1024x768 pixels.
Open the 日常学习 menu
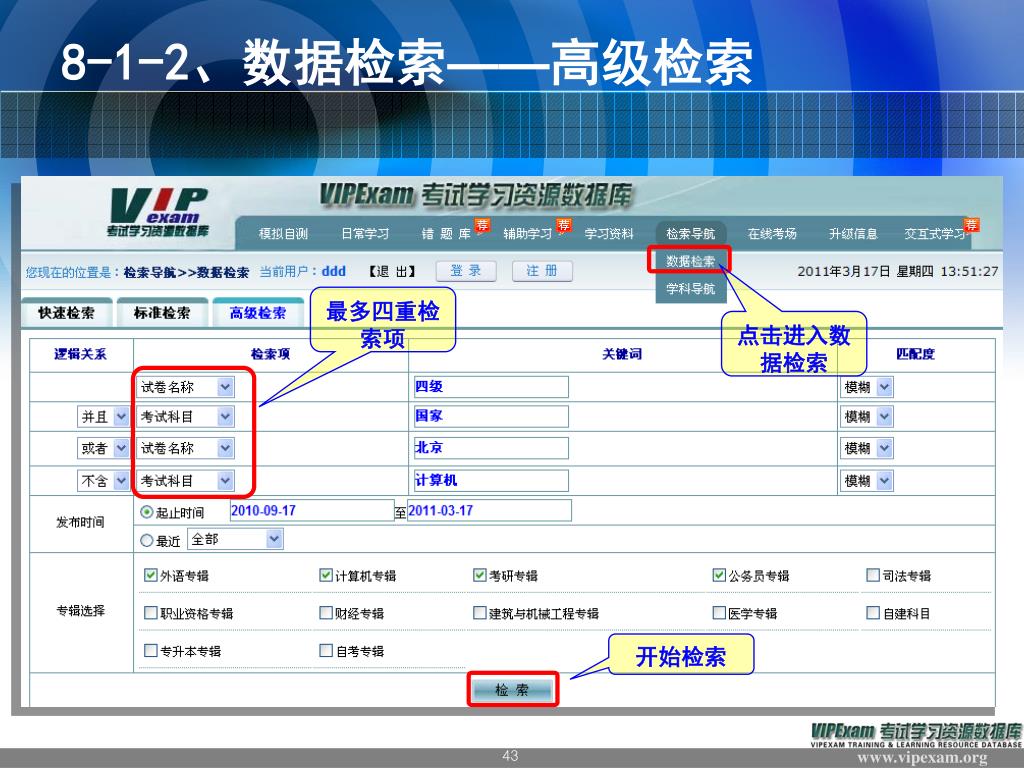click(365, 234)
